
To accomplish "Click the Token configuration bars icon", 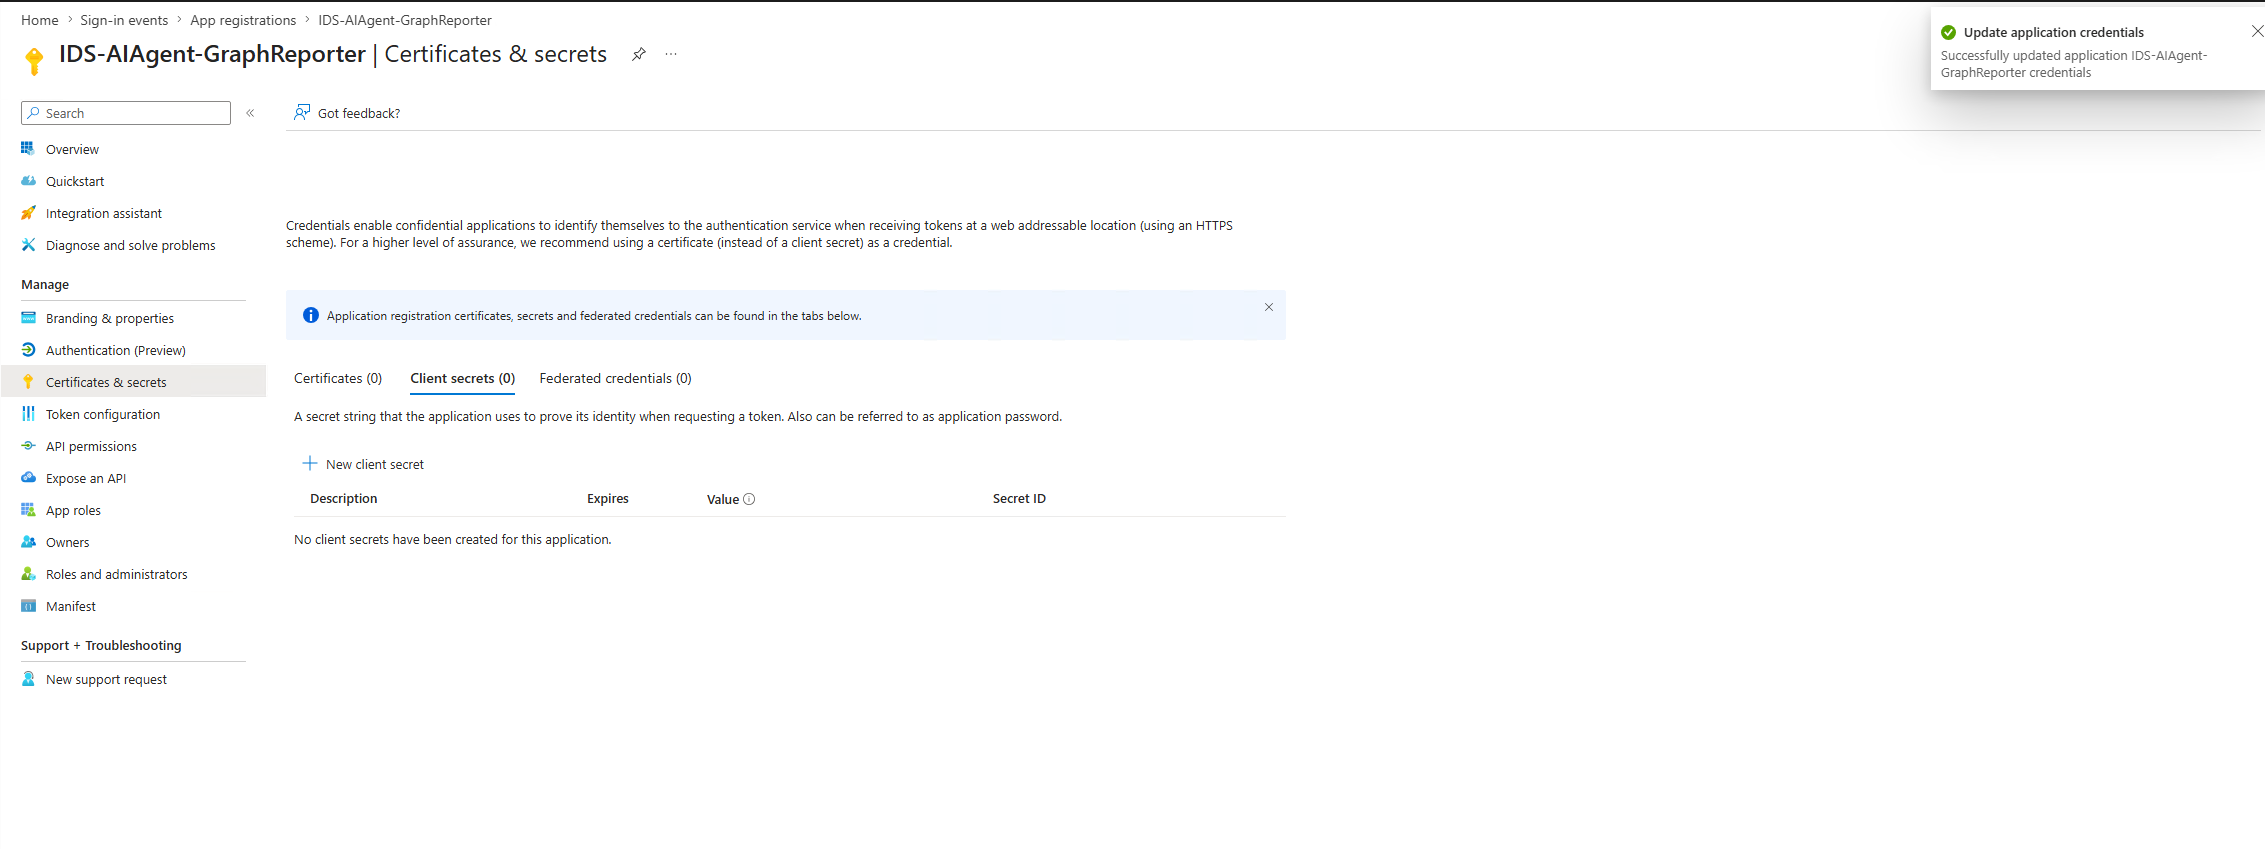I will tap(28, 414).
